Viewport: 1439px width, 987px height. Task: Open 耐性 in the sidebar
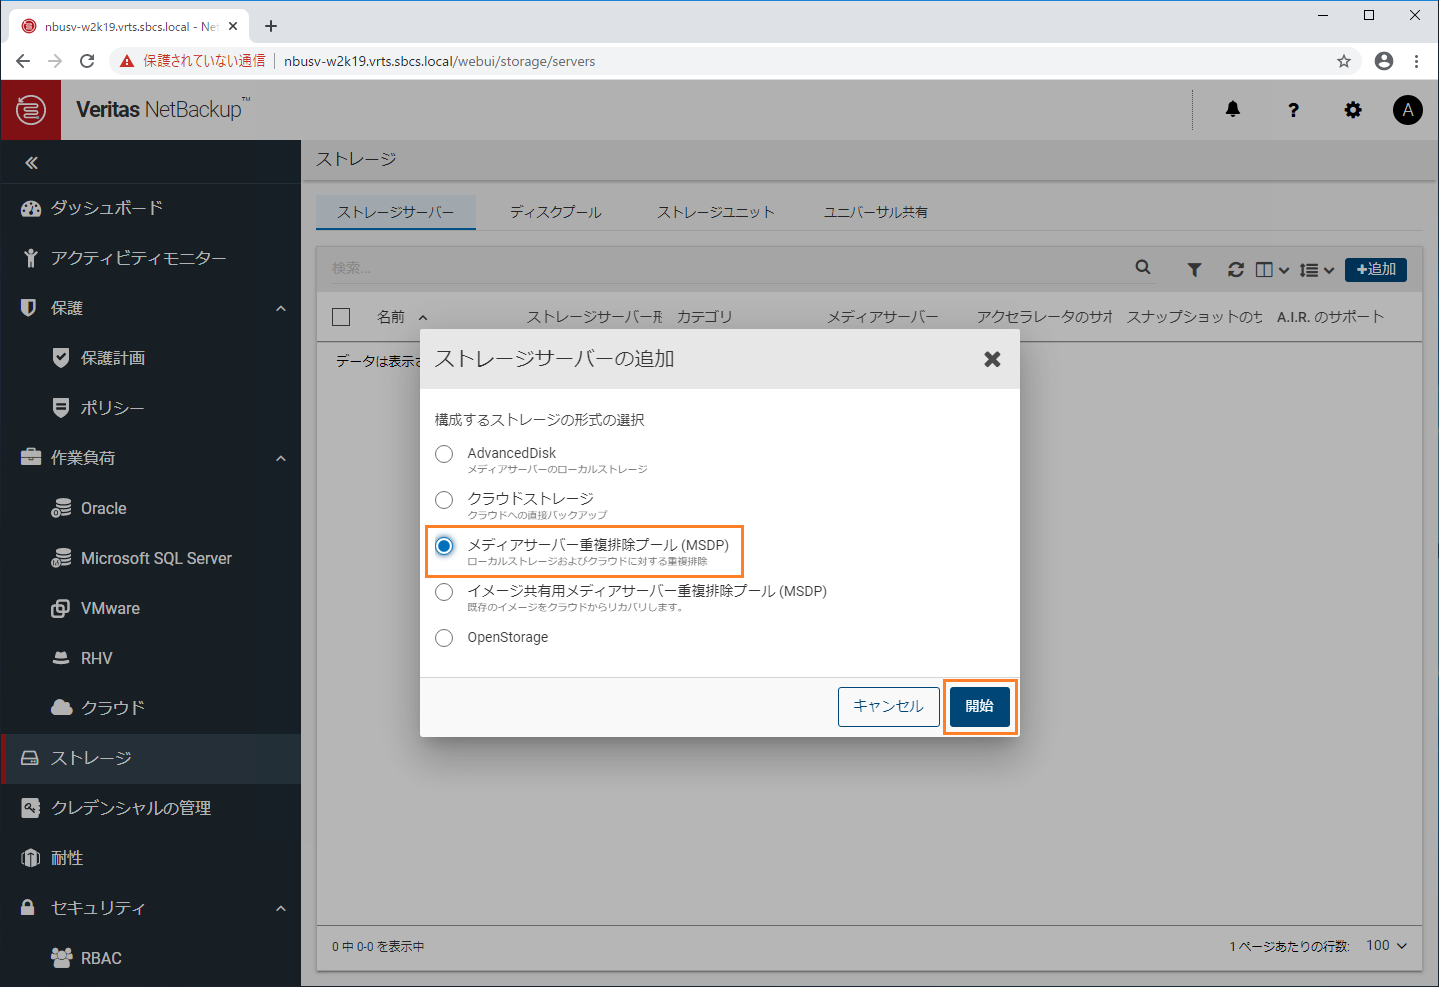click(66, 858)
